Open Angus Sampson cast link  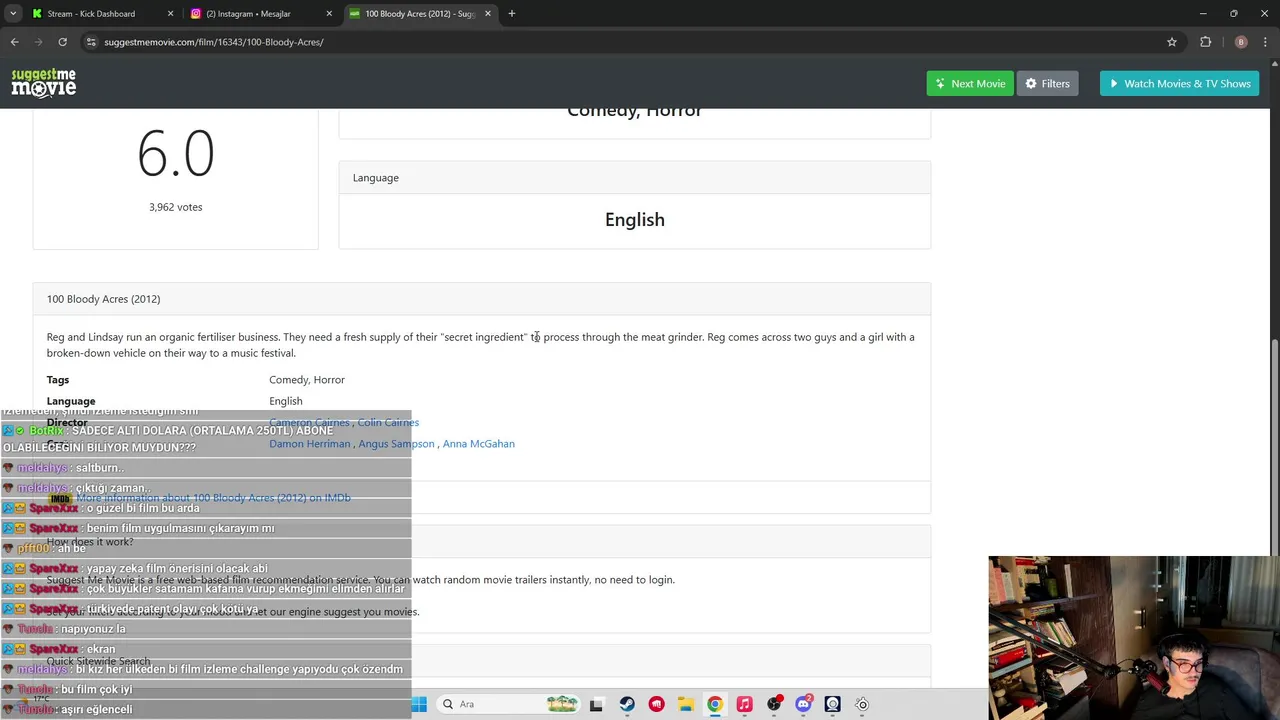click(396, 444)
